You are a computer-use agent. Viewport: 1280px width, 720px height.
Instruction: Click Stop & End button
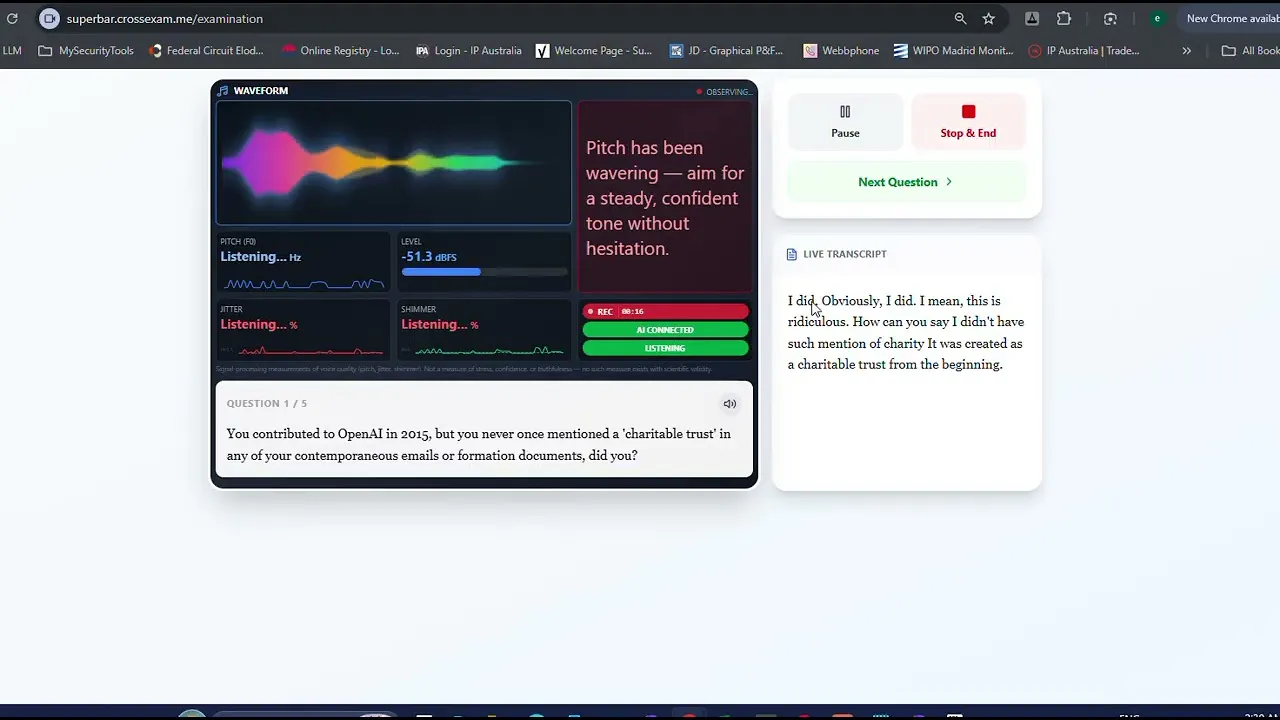968,122
